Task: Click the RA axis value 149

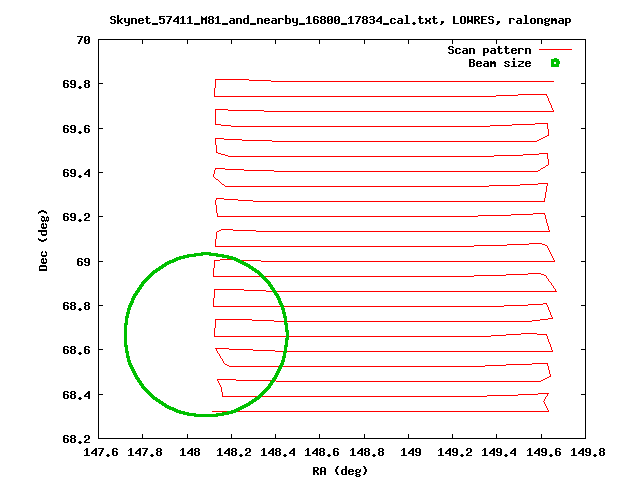Action: (x=410, y=452)
